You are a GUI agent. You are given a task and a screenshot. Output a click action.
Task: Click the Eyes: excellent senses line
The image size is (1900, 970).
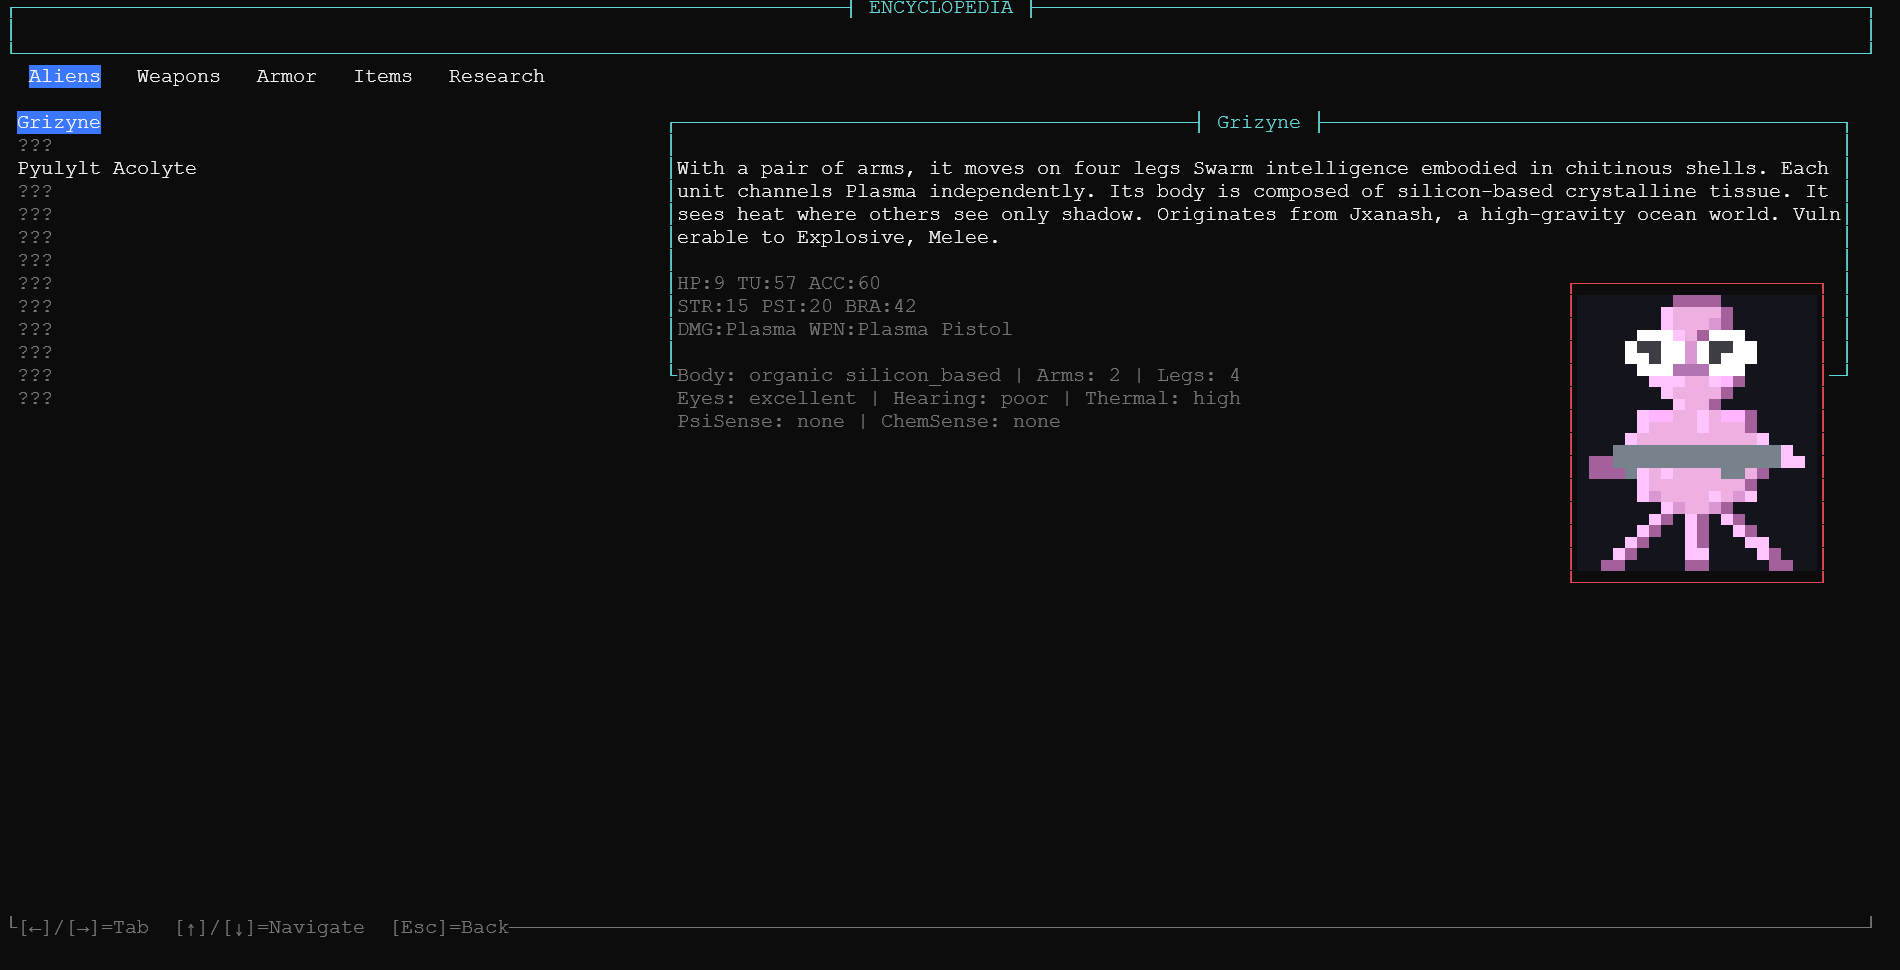[959, 398]
